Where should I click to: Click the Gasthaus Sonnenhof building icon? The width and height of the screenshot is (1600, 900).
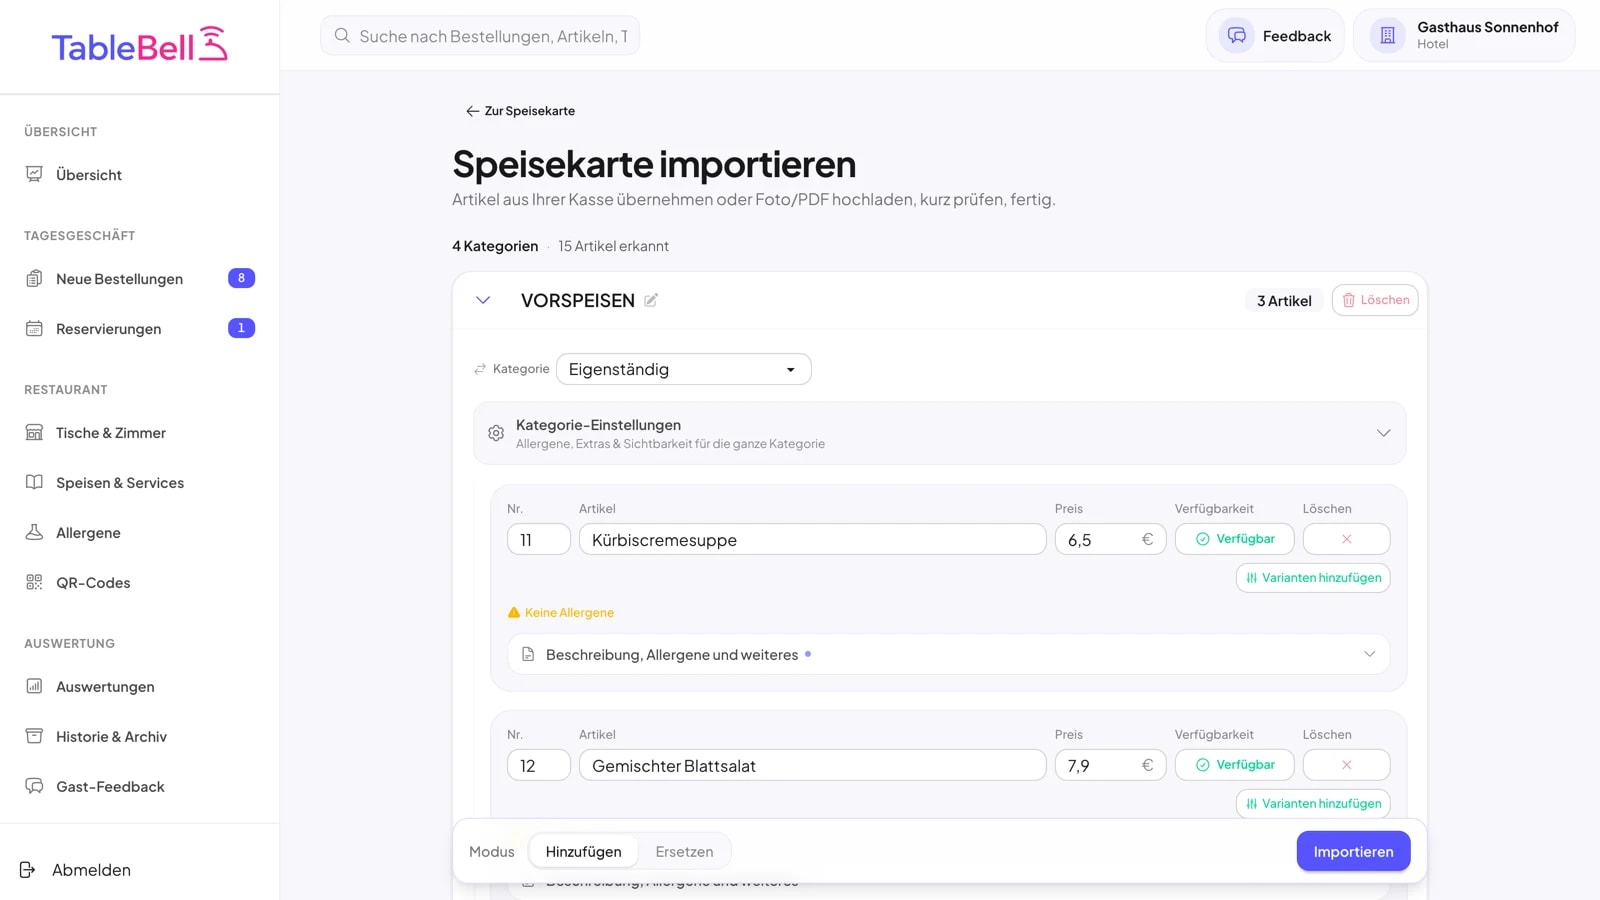1387,36
